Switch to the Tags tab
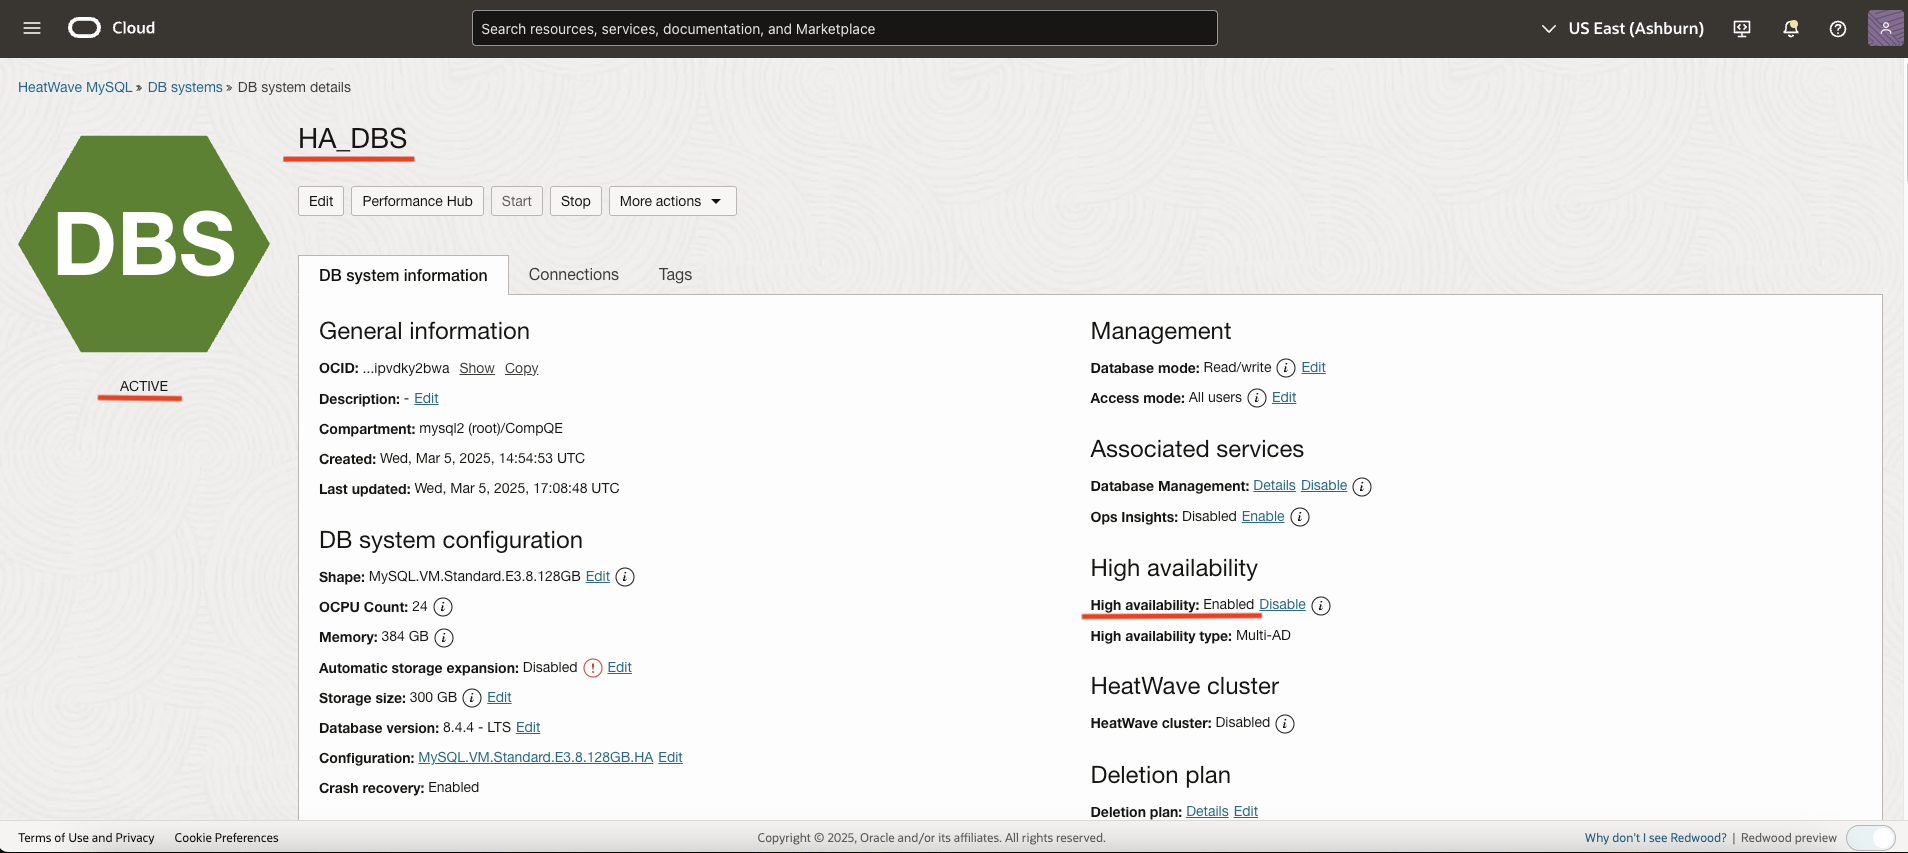 coord(675,275)
